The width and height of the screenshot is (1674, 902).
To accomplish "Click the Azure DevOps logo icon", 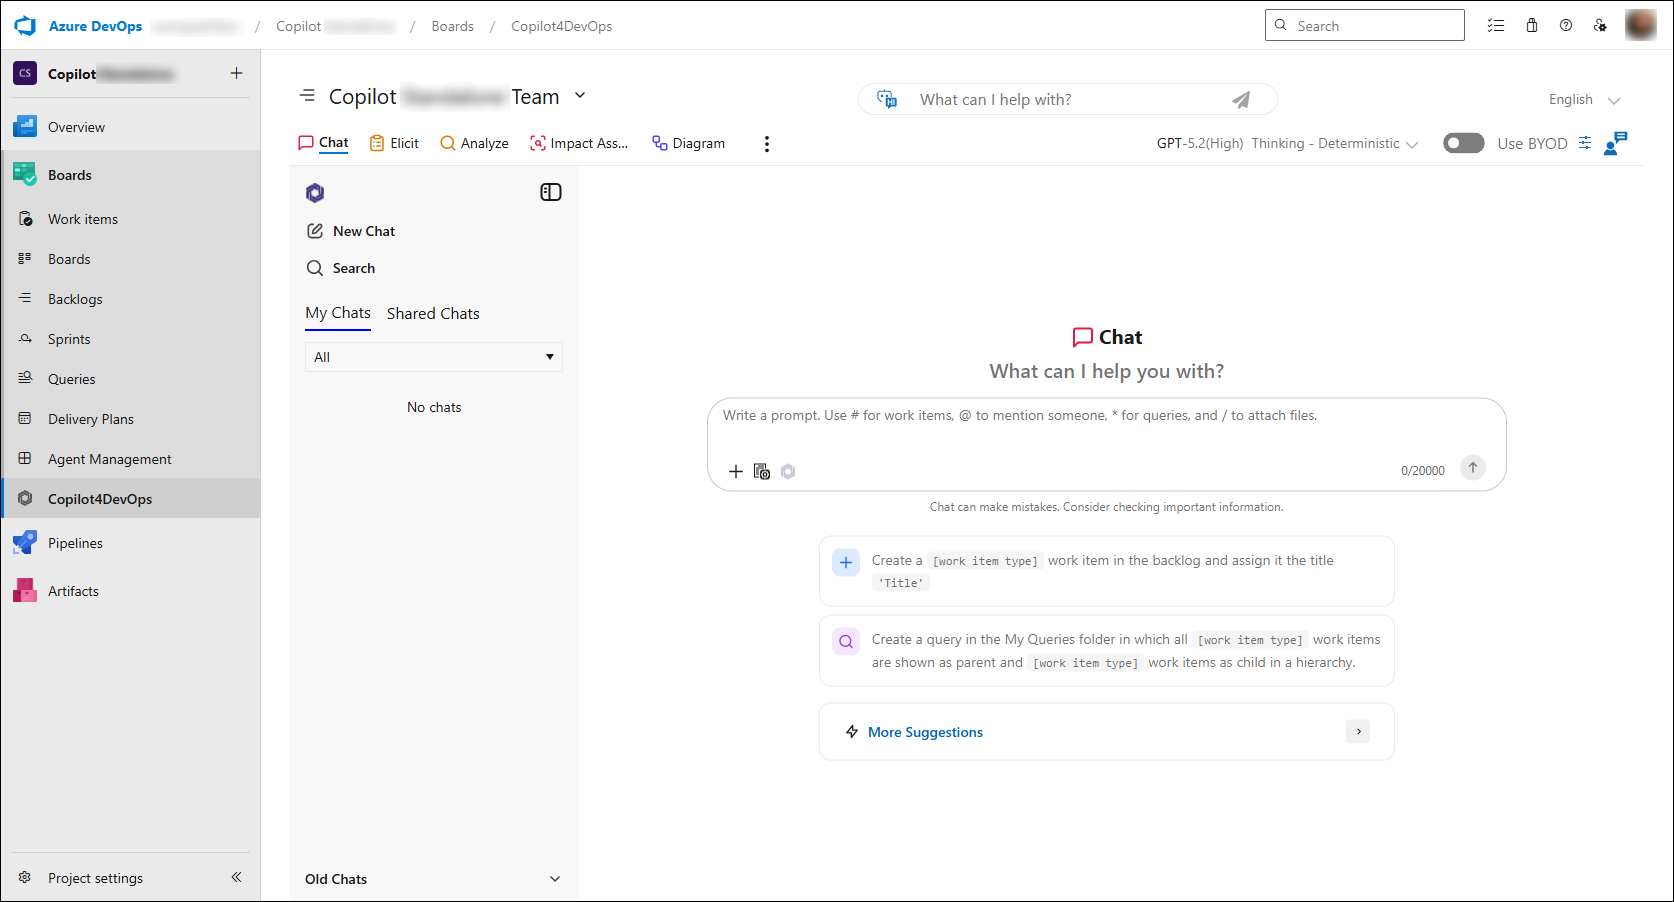I will point(25,26).
